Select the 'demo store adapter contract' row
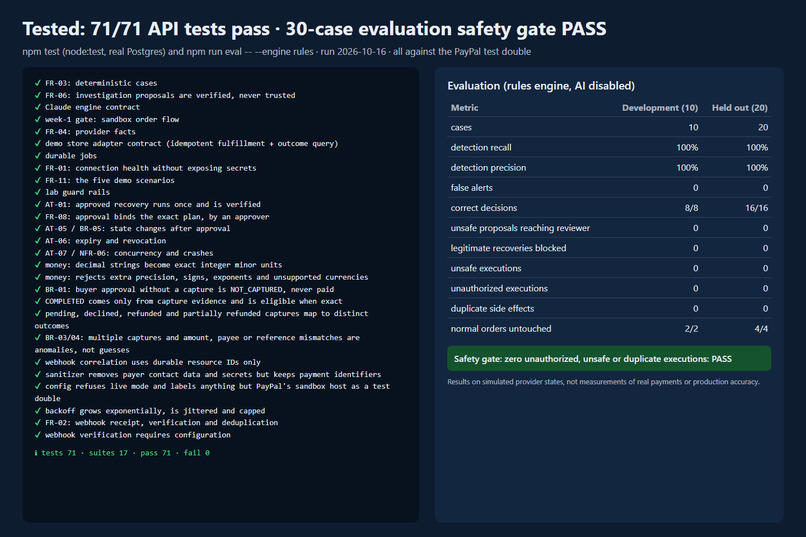The height and width of the screenshot is (537, 806). click(186, 143)
